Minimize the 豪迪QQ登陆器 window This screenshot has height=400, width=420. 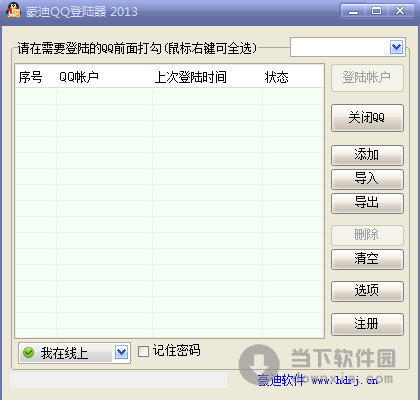coord(353,11)
